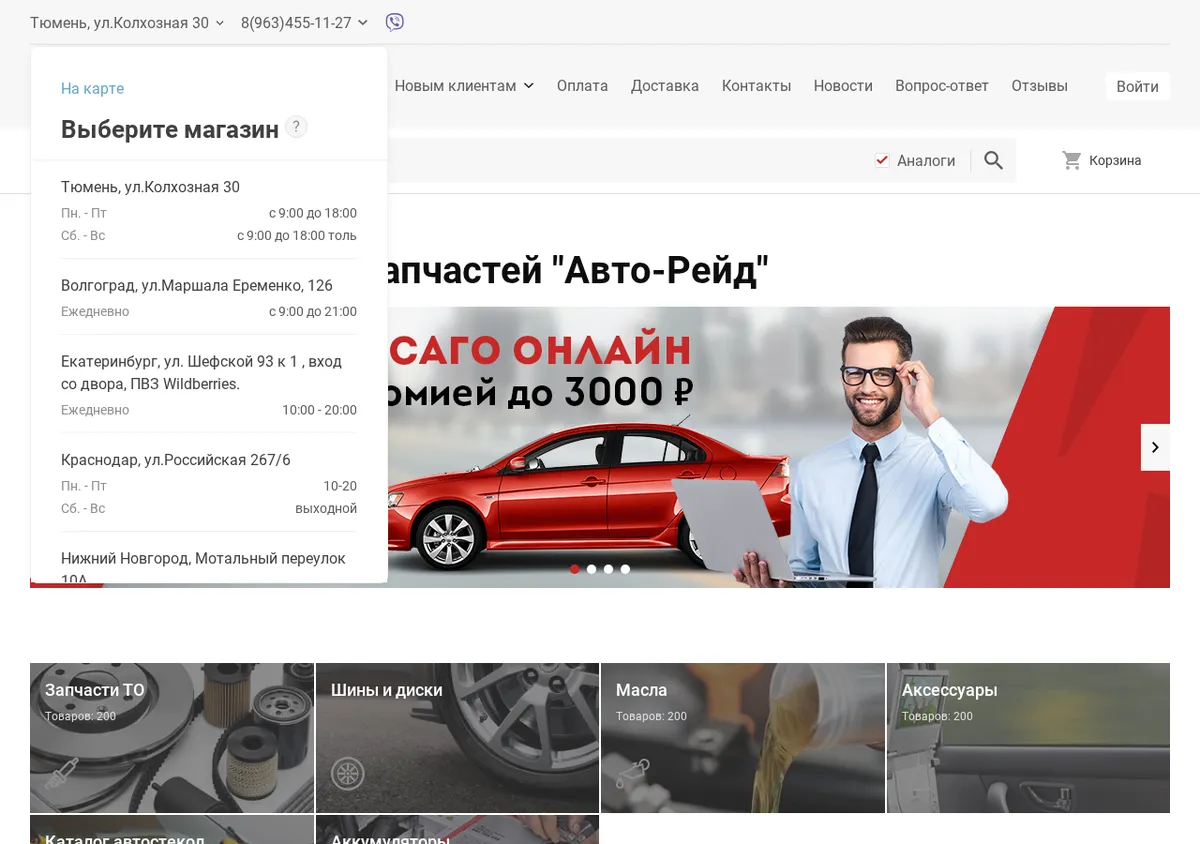The width and height of the screenshot is (1200, 844).
Task: Click the spark plug icon on Запчасти ТО
Action: (62, 773)
